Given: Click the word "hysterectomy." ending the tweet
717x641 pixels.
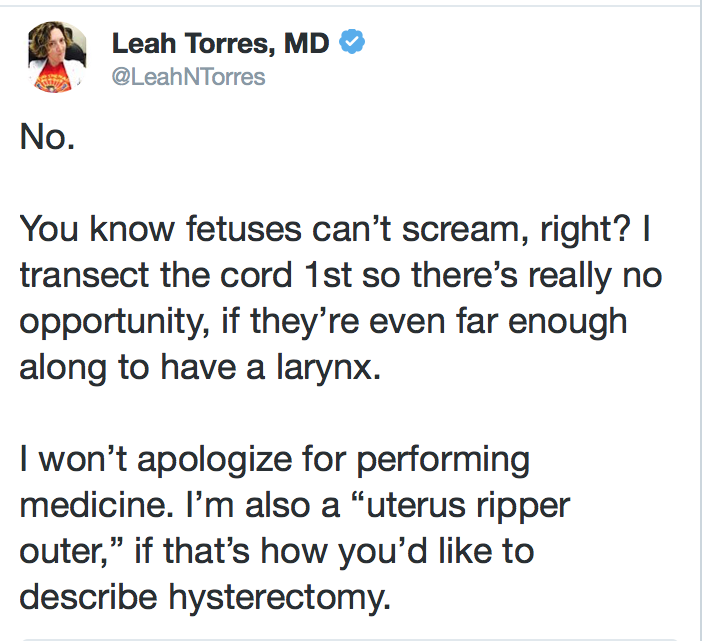Looking at the screenshot, I should click(x=280, y=599).
